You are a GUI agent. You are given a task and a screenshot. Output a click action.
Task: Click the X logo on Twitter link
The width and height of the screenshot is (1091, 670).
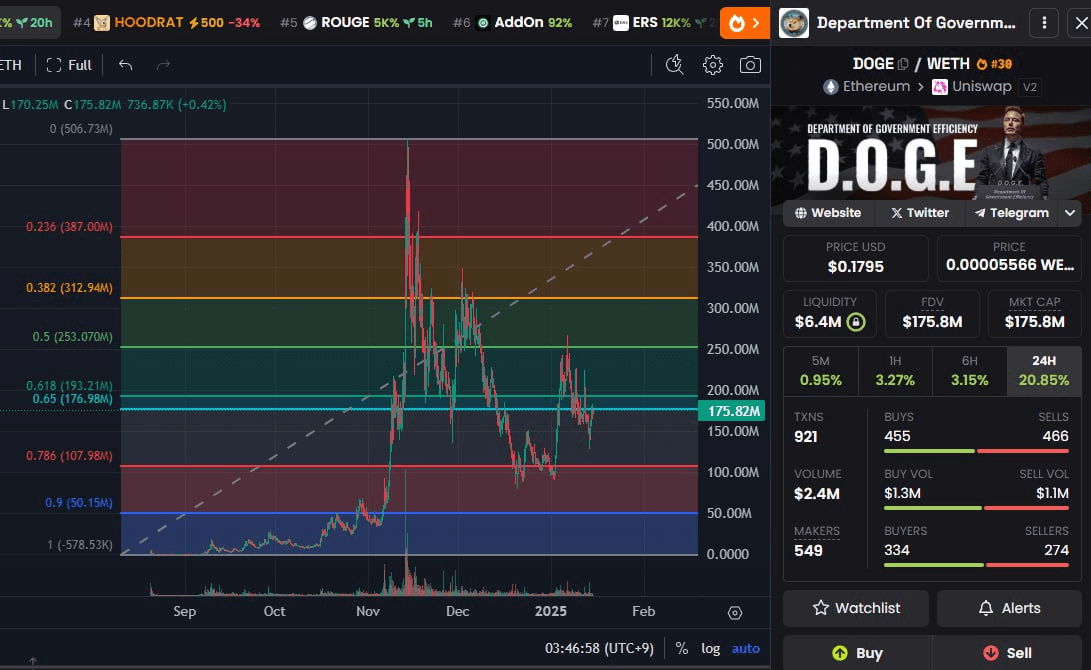click(x=897, y=213)
